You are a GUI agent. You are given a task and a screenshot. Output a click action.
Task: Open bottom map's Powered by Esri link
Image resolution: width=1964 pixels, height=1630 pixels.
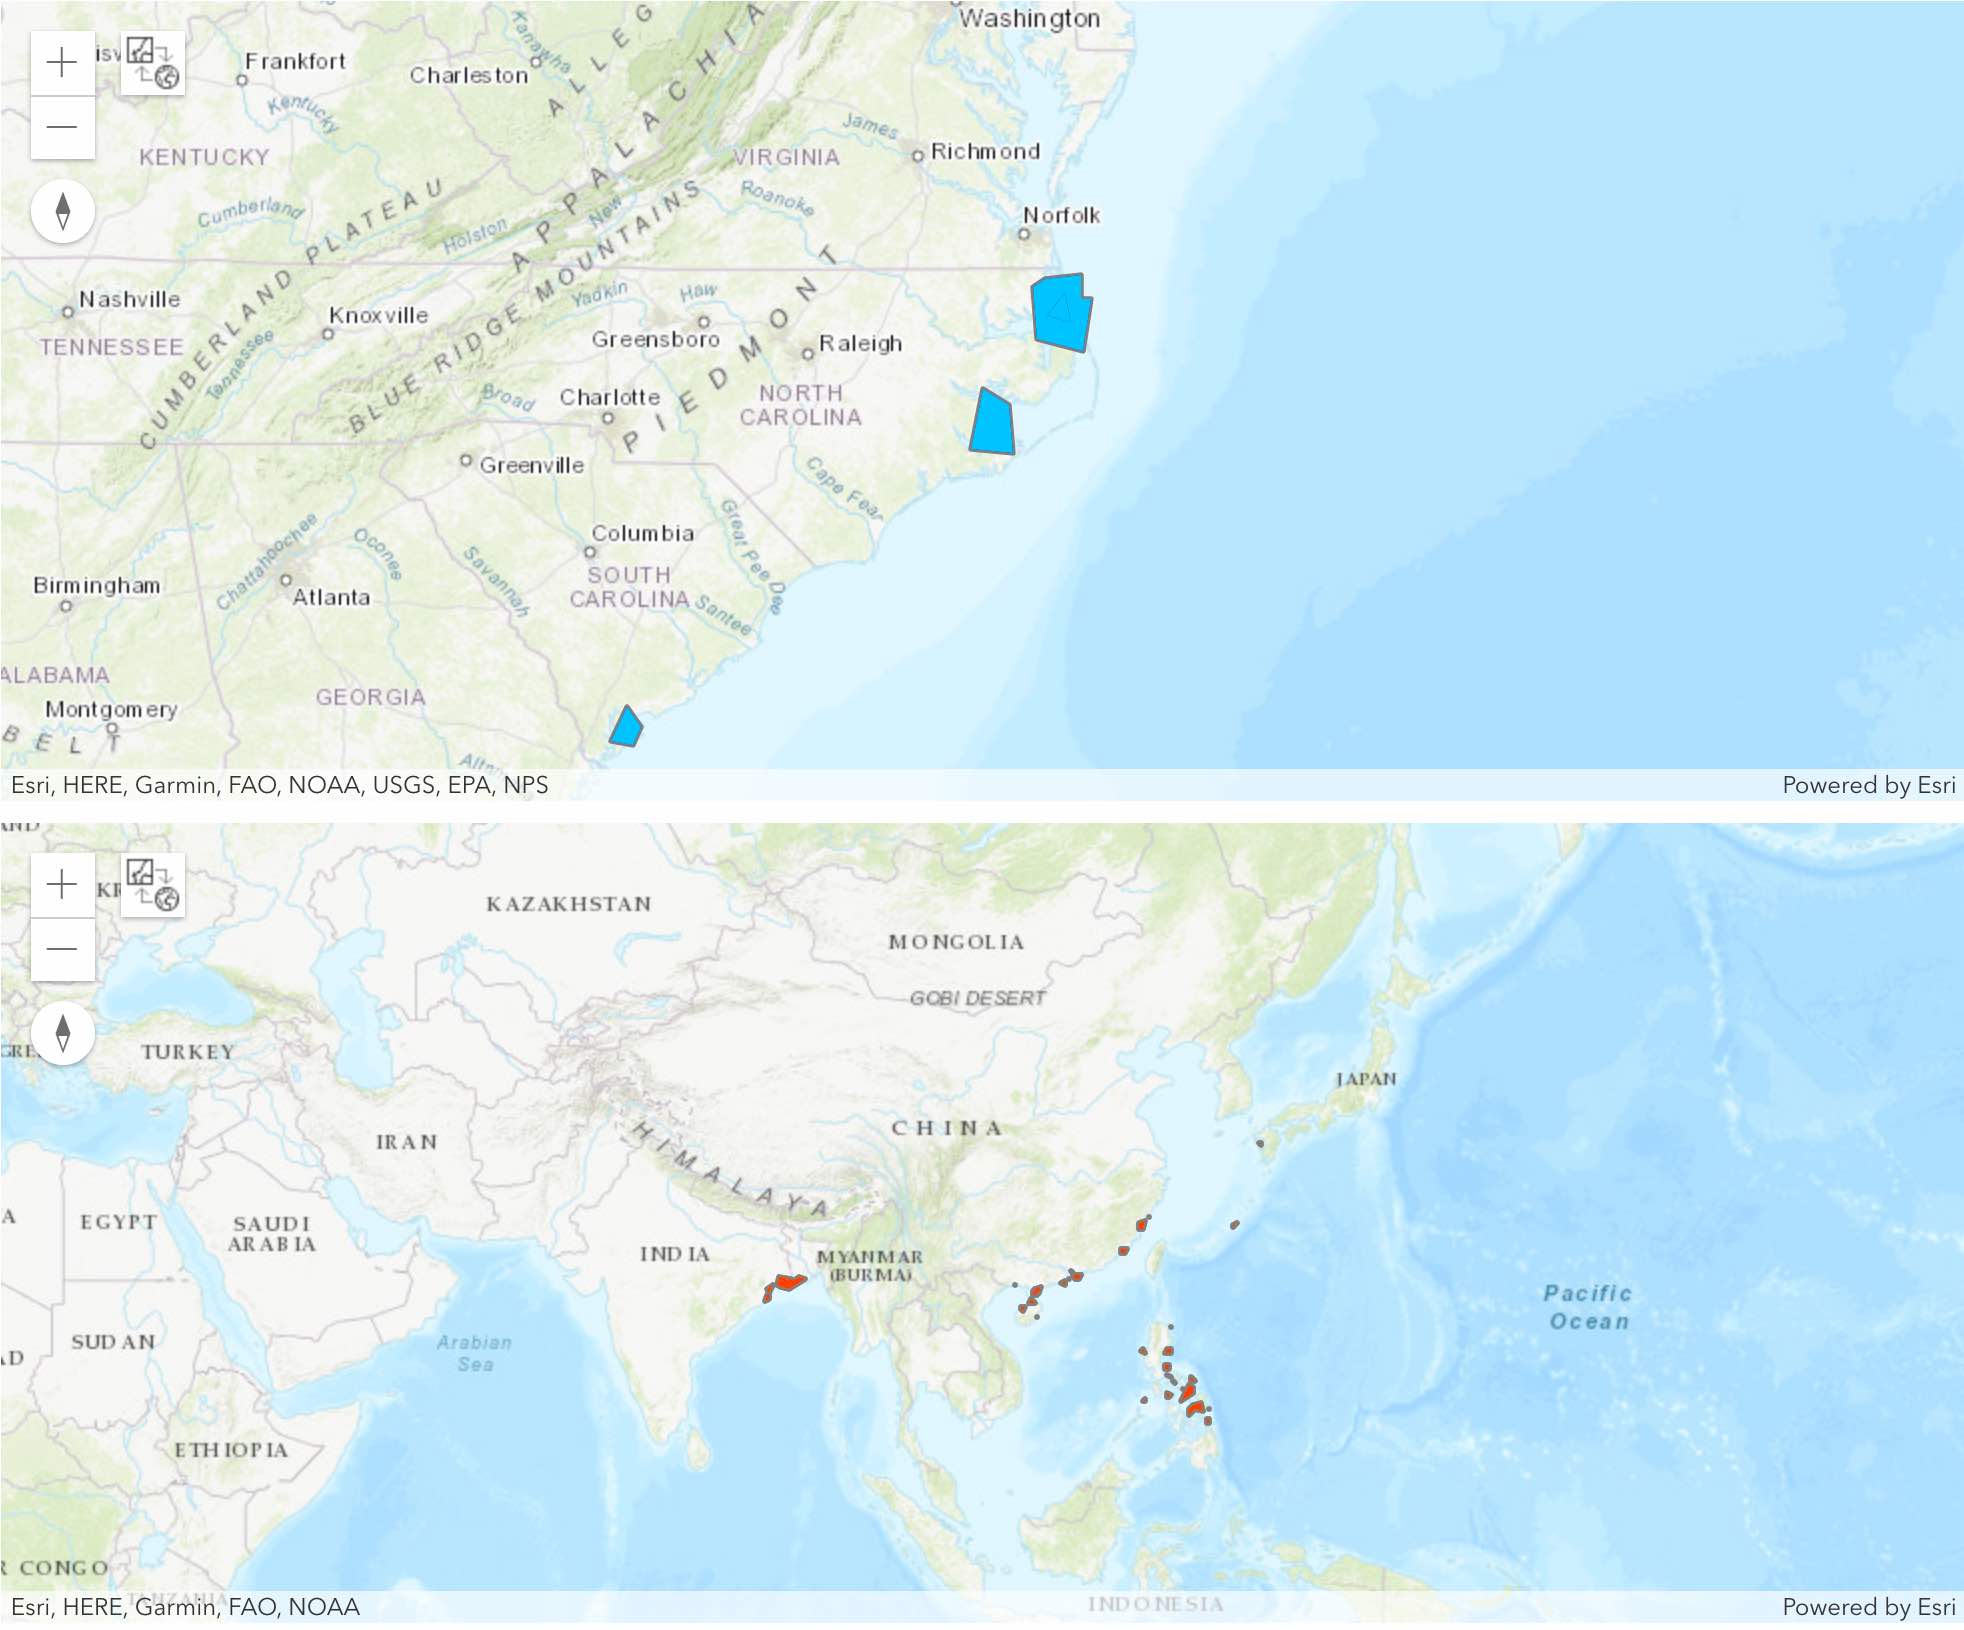click(x=1868, y=1607)
